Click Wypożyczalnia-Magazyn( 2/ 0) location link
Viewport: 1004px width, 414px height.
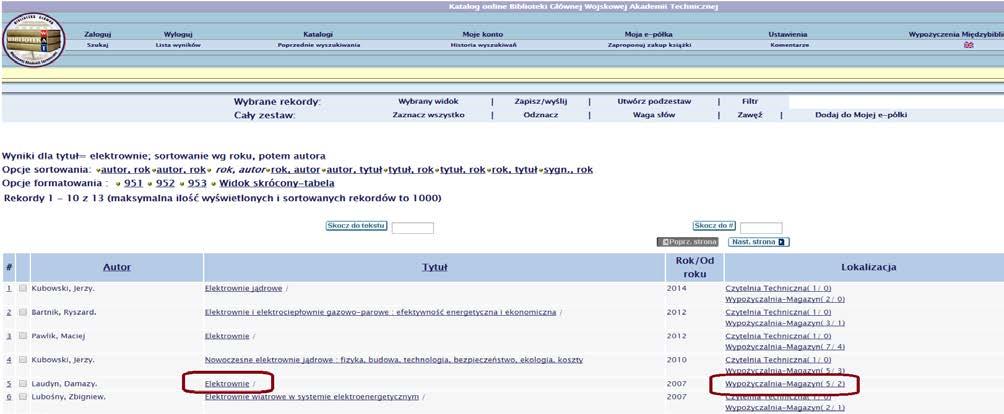click(x=785, y=299)
